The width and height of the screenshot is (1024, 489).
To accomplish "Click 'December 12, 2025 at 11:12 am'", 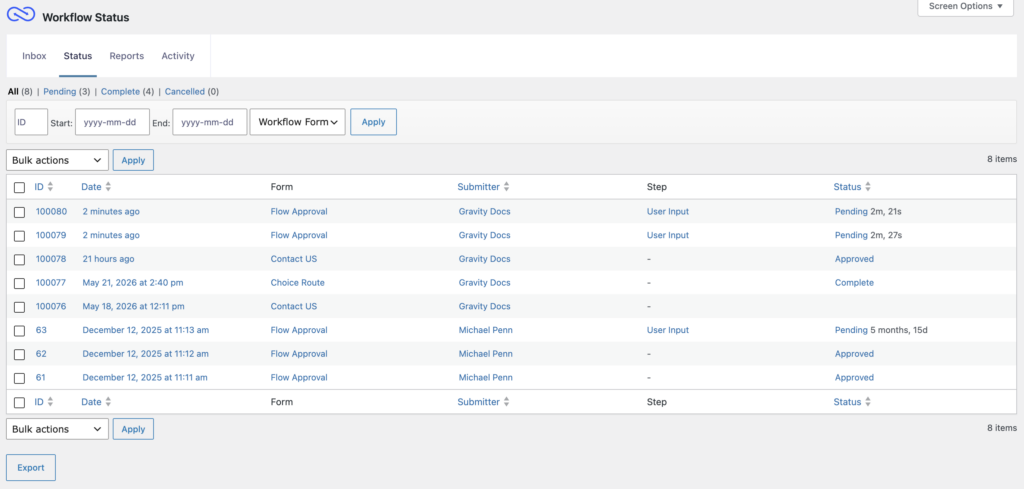I will pyautogui.click(x=146, y=354).
